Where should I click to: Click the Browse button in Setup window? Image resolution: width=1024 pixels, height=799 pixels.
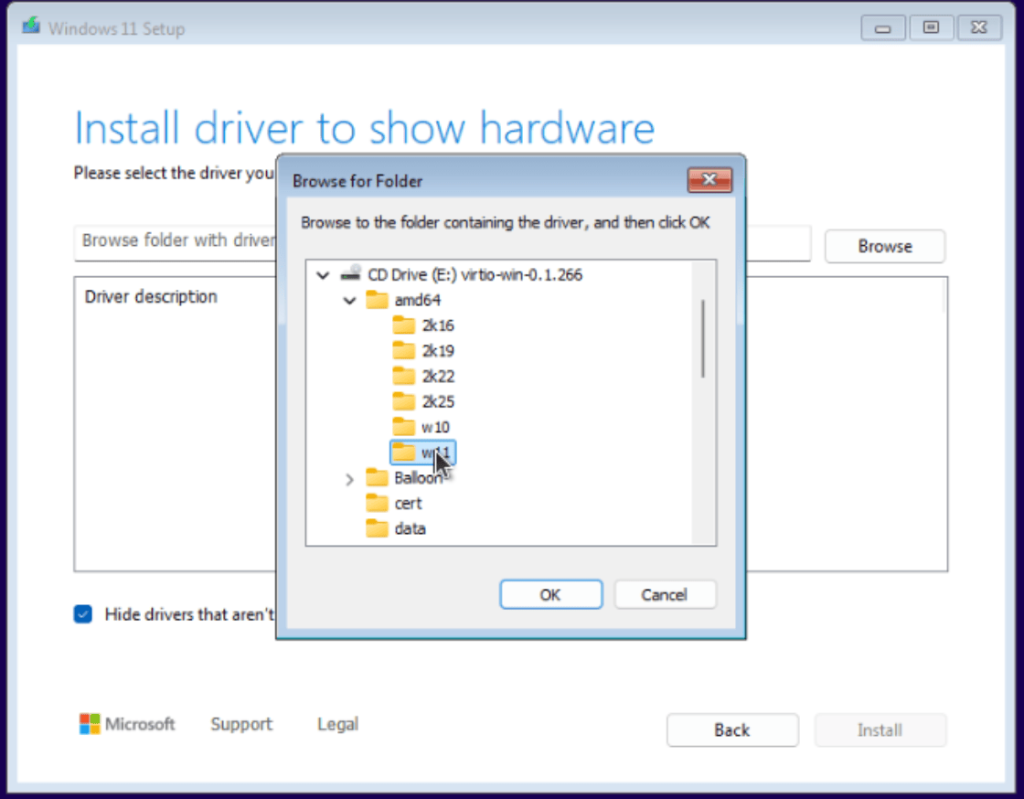click(885, 246)
